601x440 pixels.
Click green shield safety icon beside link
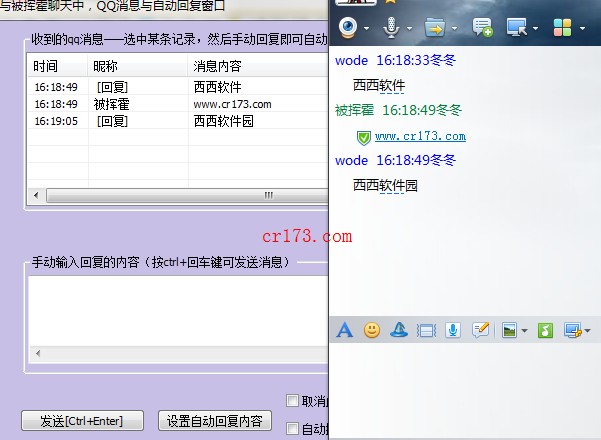click(364, 138)
